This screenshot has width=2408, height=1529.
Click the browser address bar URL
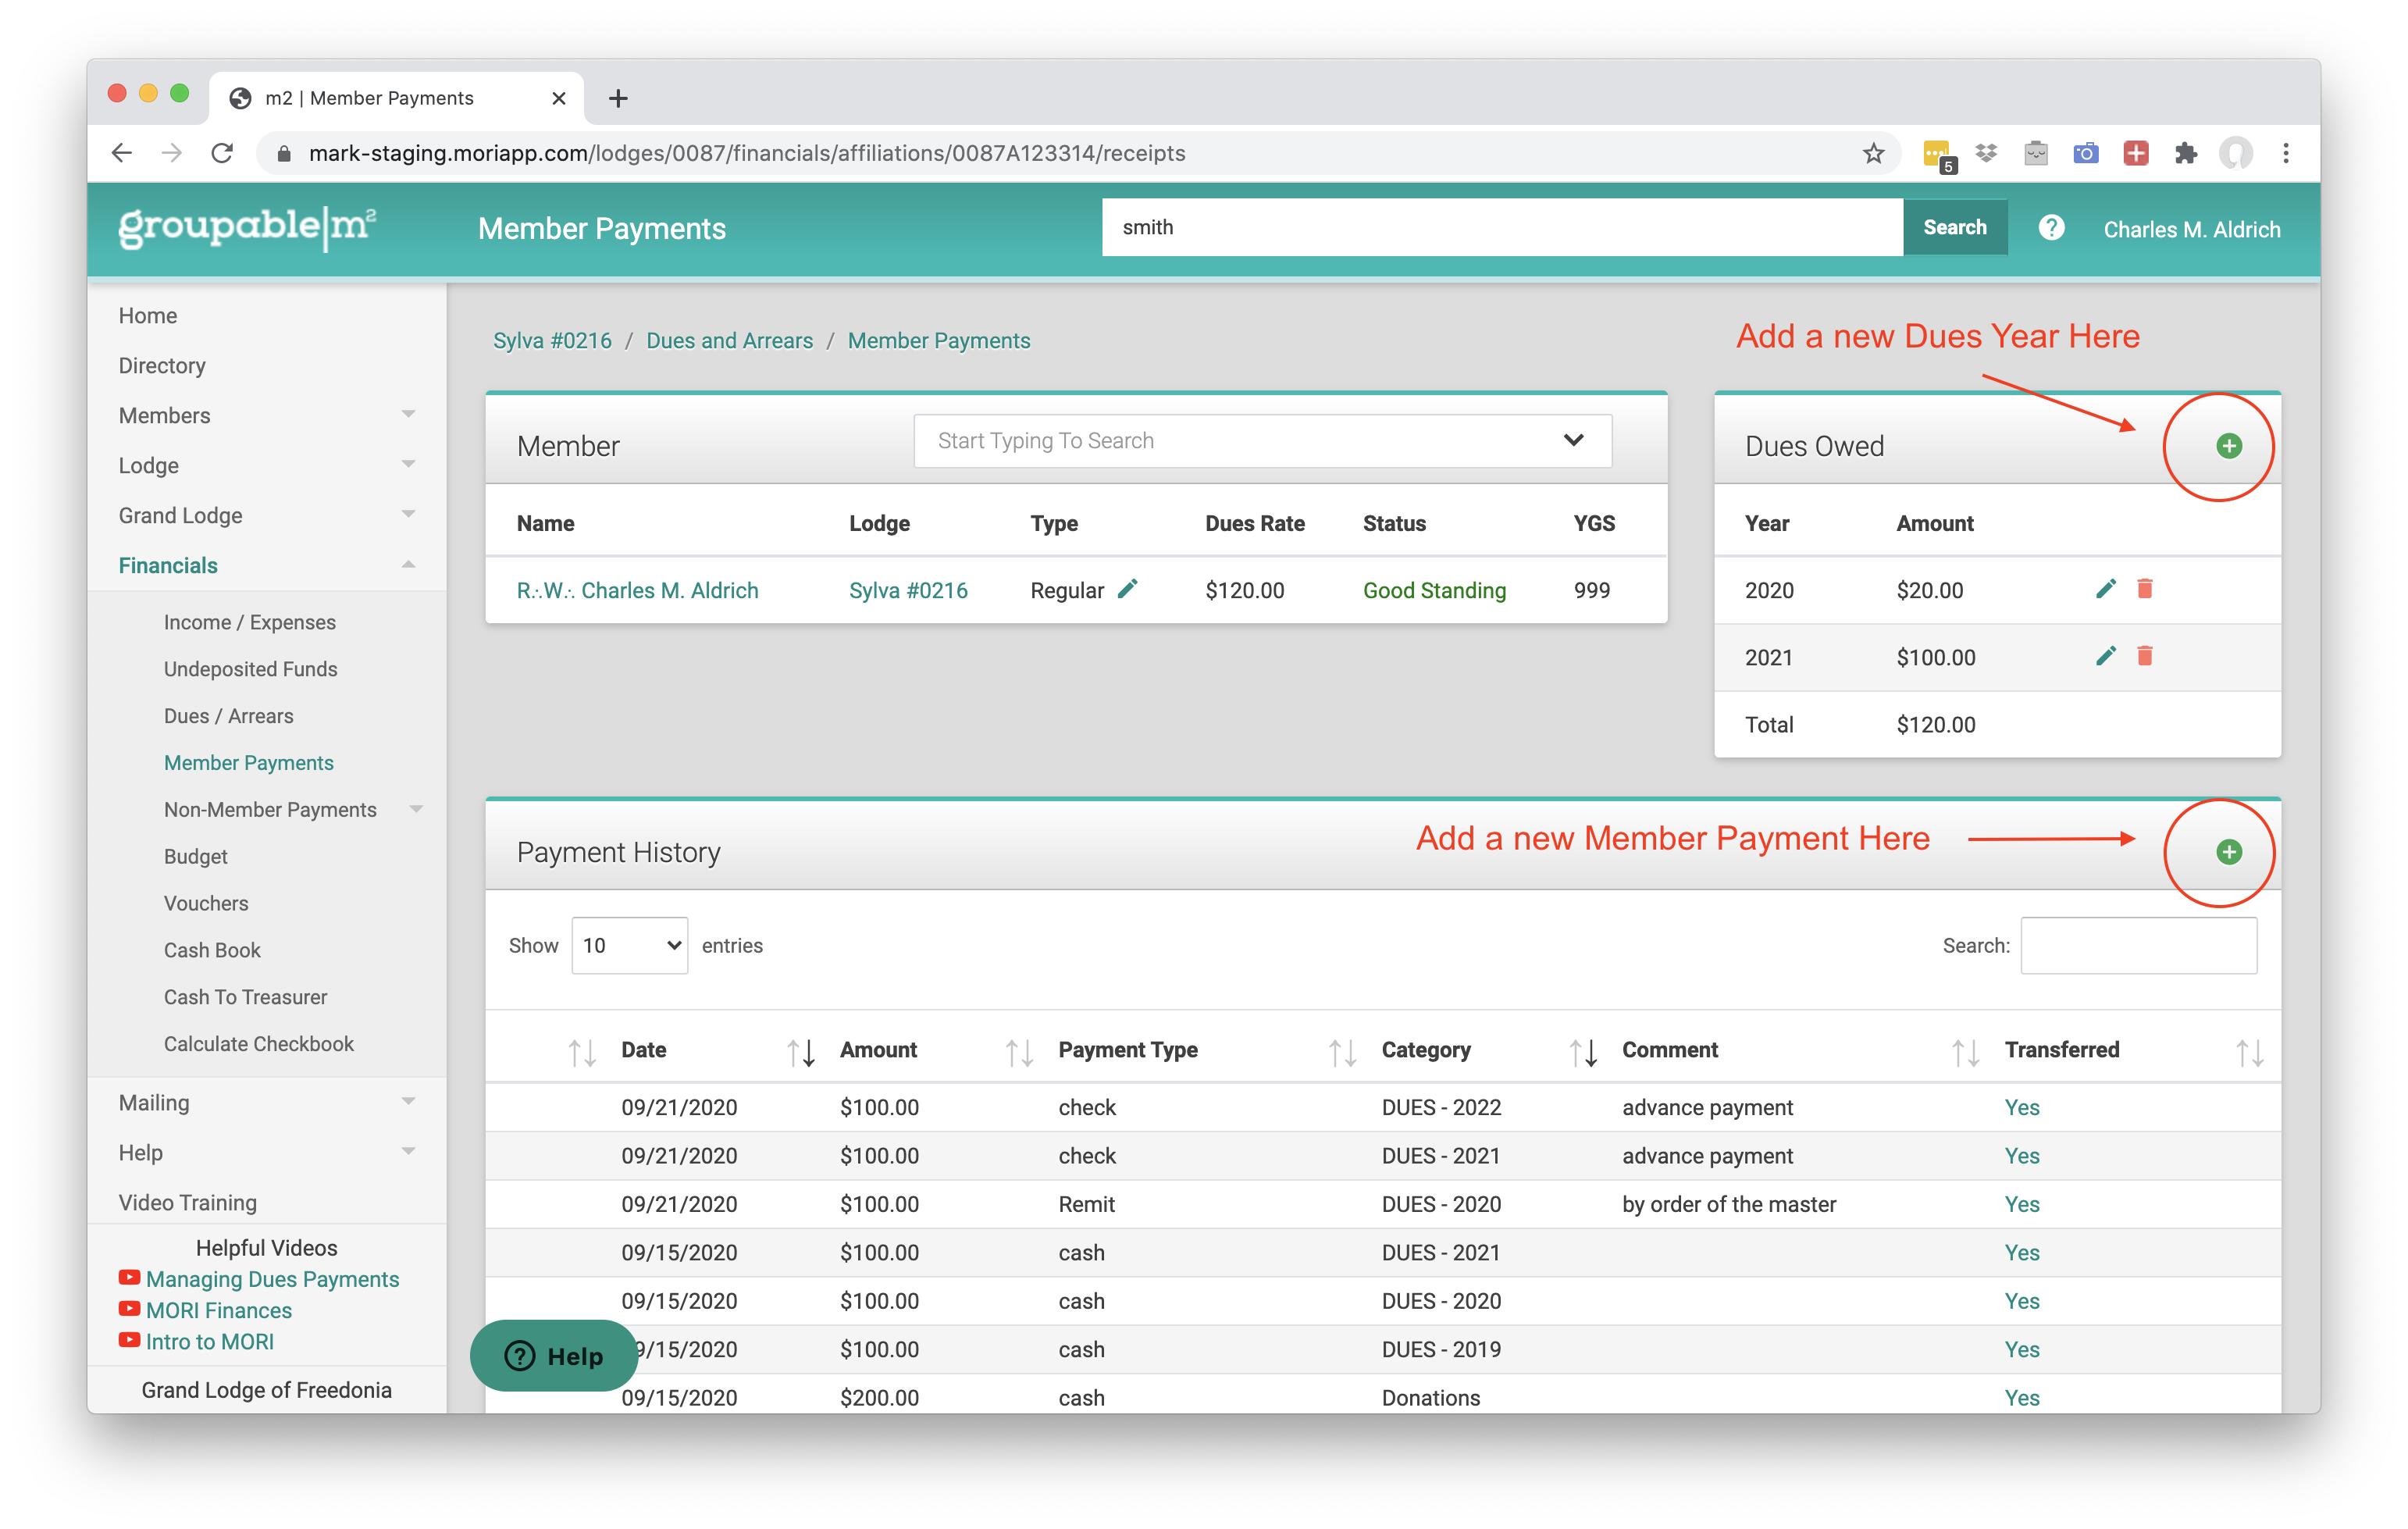click(x=746, y=153)
